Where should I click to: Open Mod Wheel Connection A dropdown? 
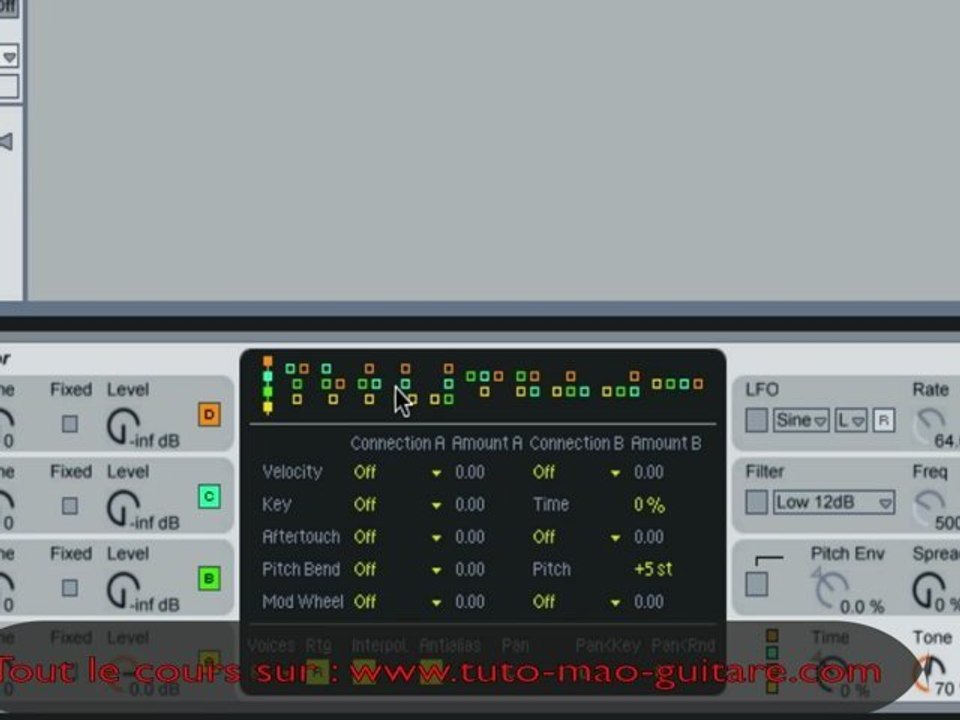(x=397, y=602)
